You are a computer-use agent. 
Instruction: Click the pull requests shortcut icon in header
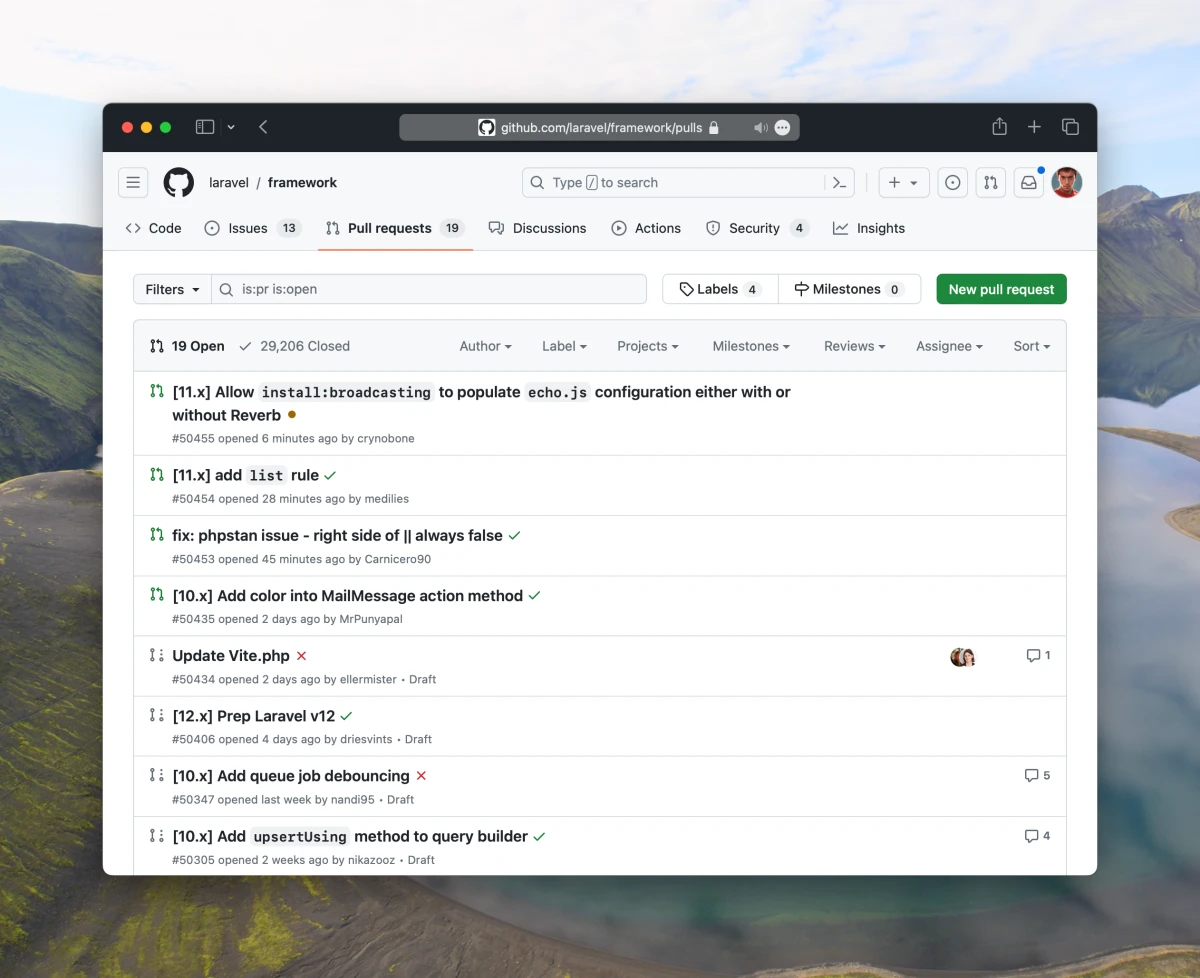click(990, 183)
